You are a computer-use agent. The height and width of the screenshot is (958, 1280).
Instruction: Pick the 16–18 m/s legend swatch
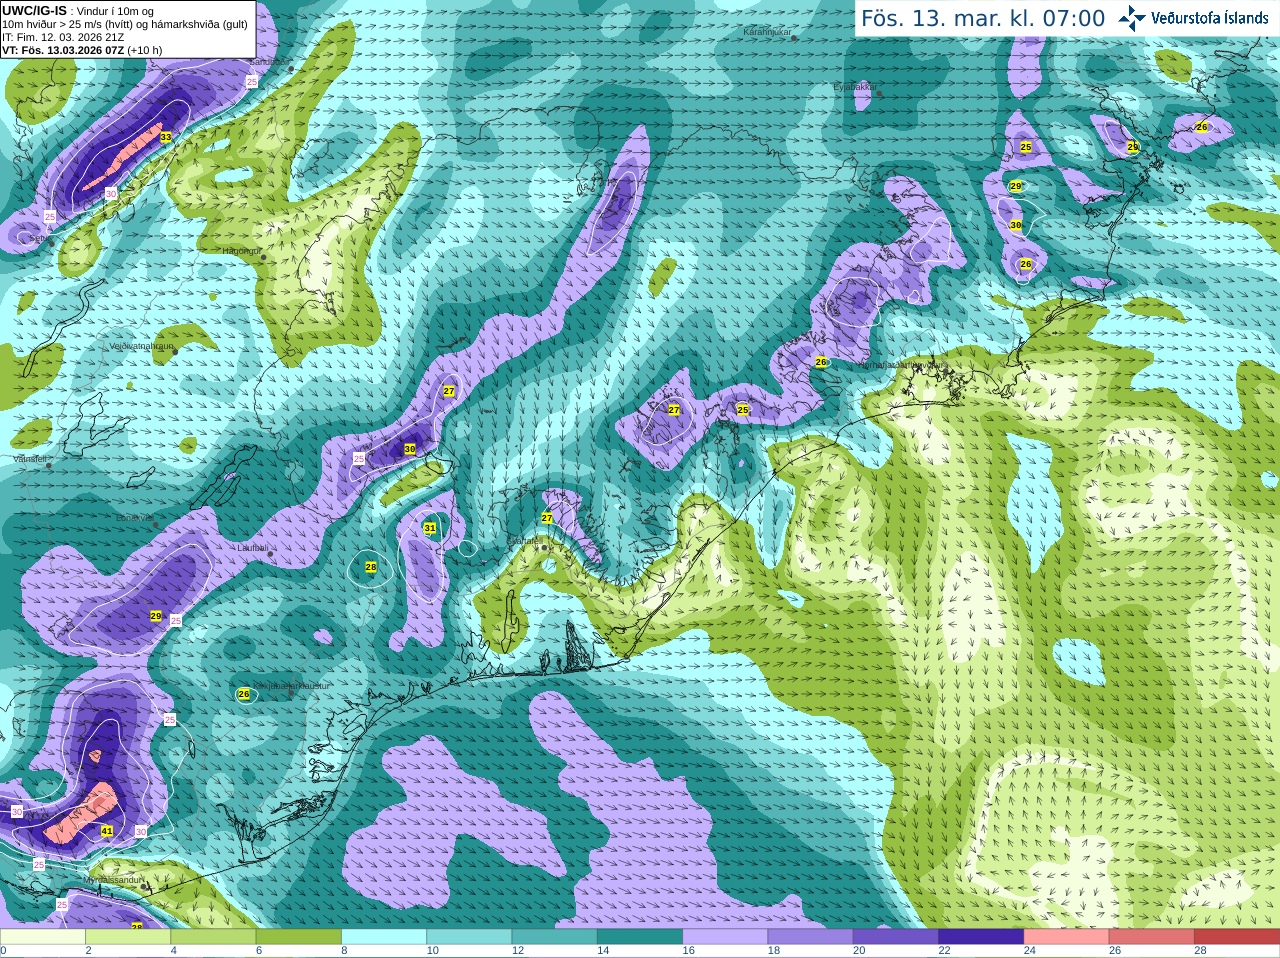tap(725, 937)
